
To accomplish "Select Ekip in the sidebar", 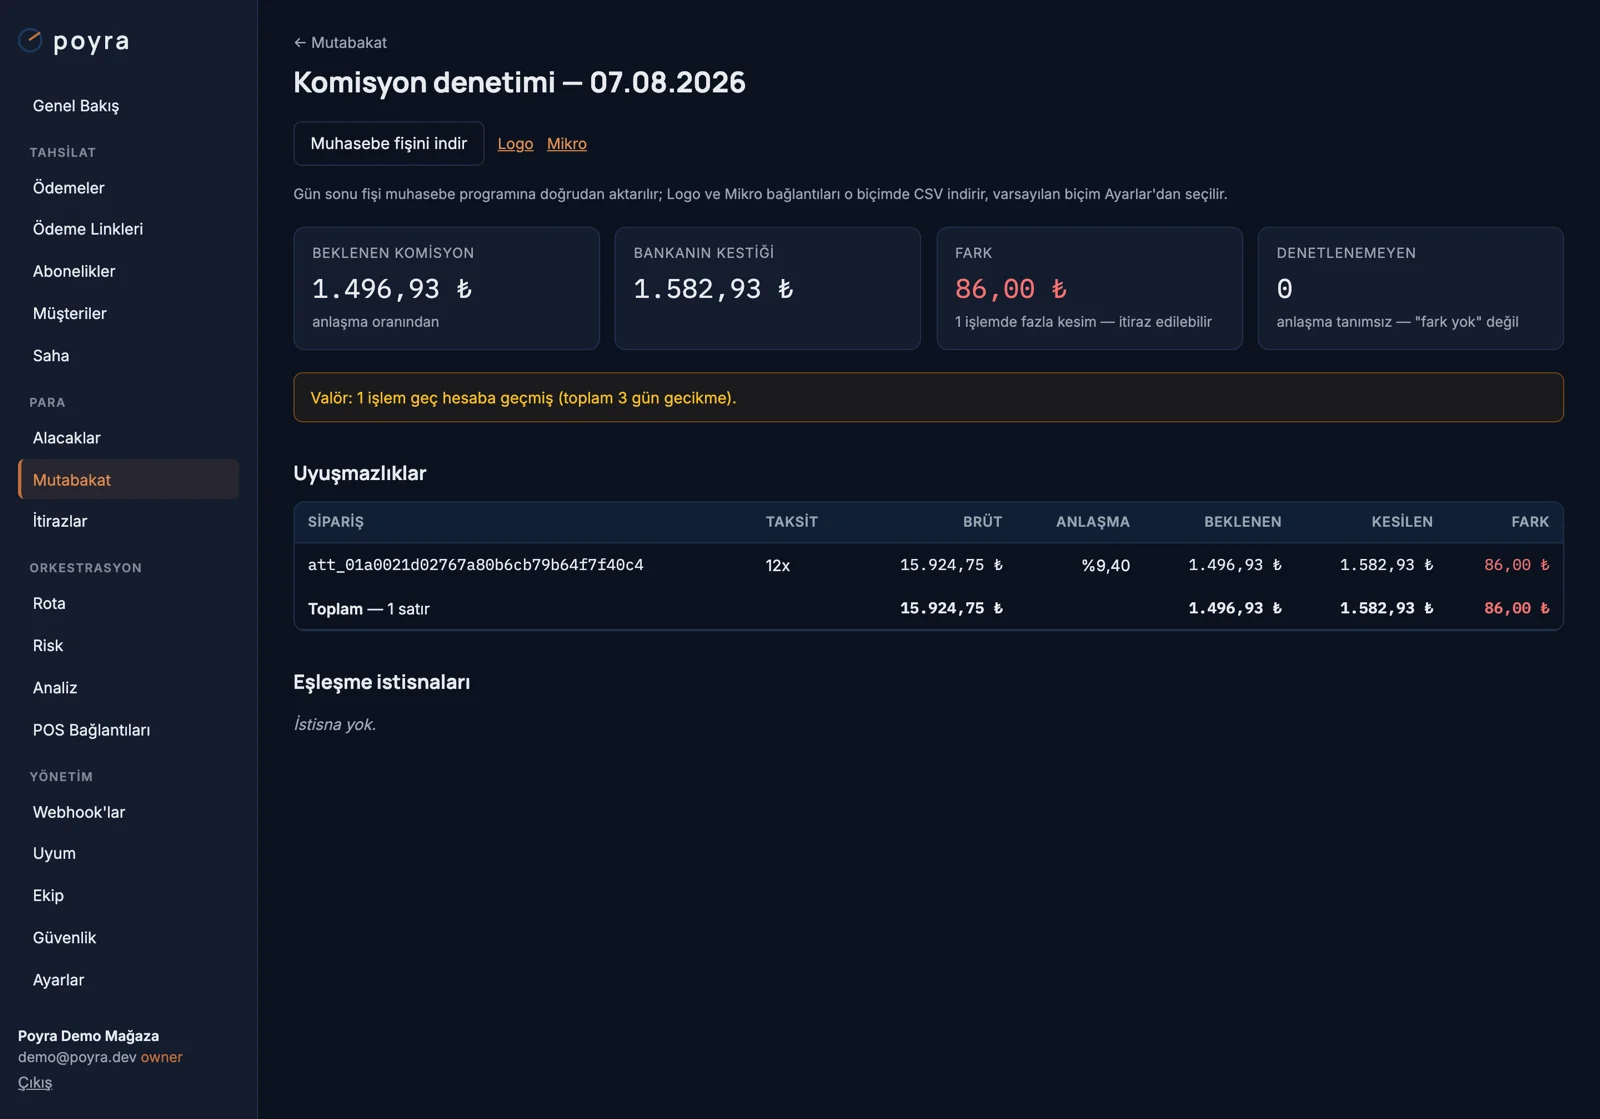I will pos(128,895).
